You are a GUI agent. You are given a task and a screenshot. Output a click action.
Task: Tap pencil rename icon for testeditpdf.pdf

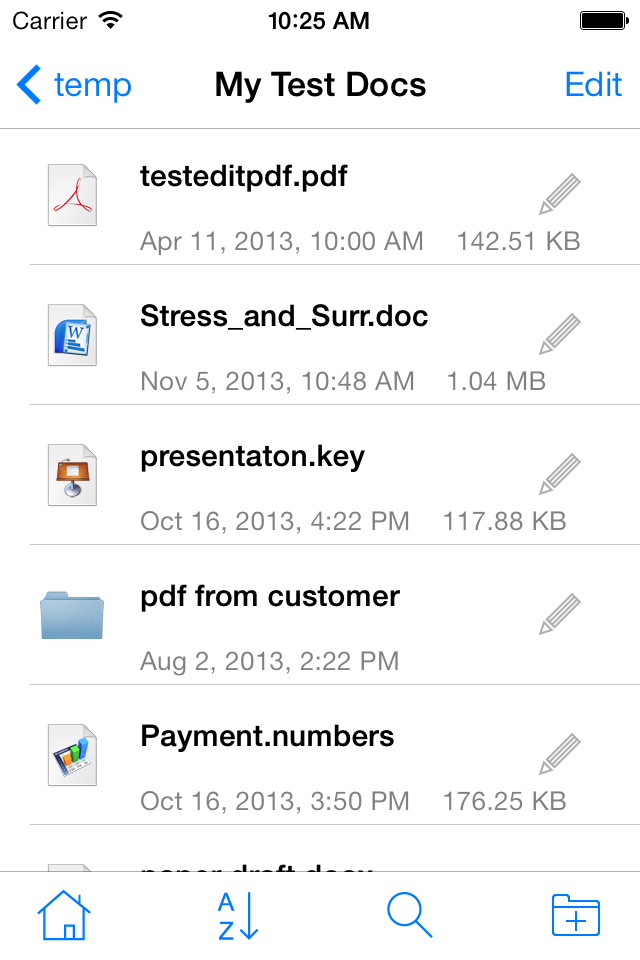(560, 194)
